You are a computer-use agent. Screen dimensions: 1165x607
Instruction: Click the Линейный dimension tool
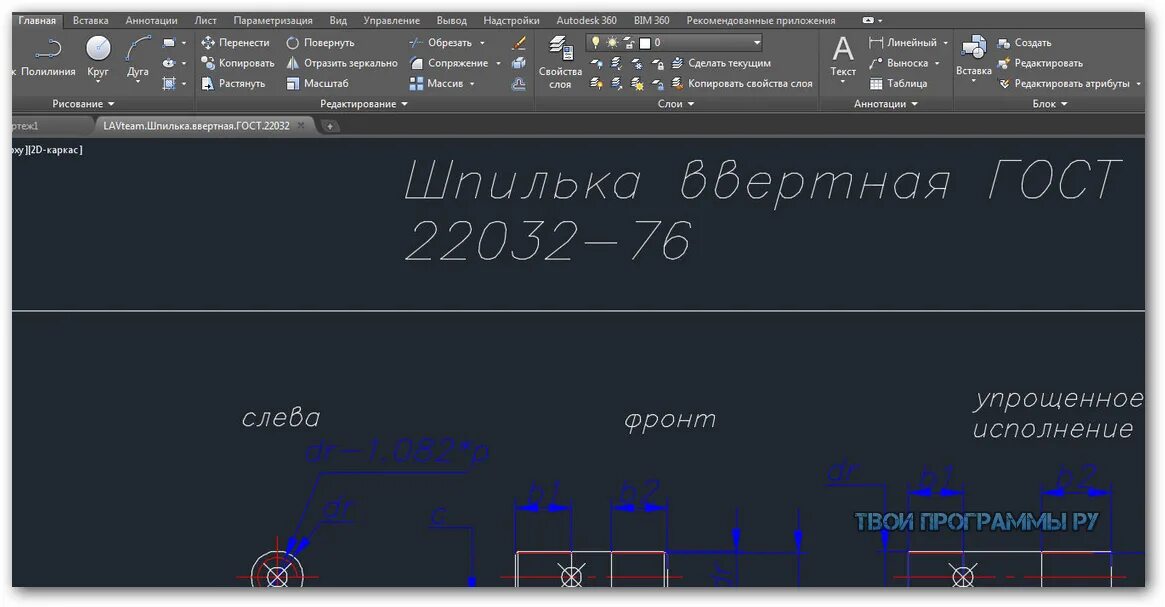click(903, 43)
